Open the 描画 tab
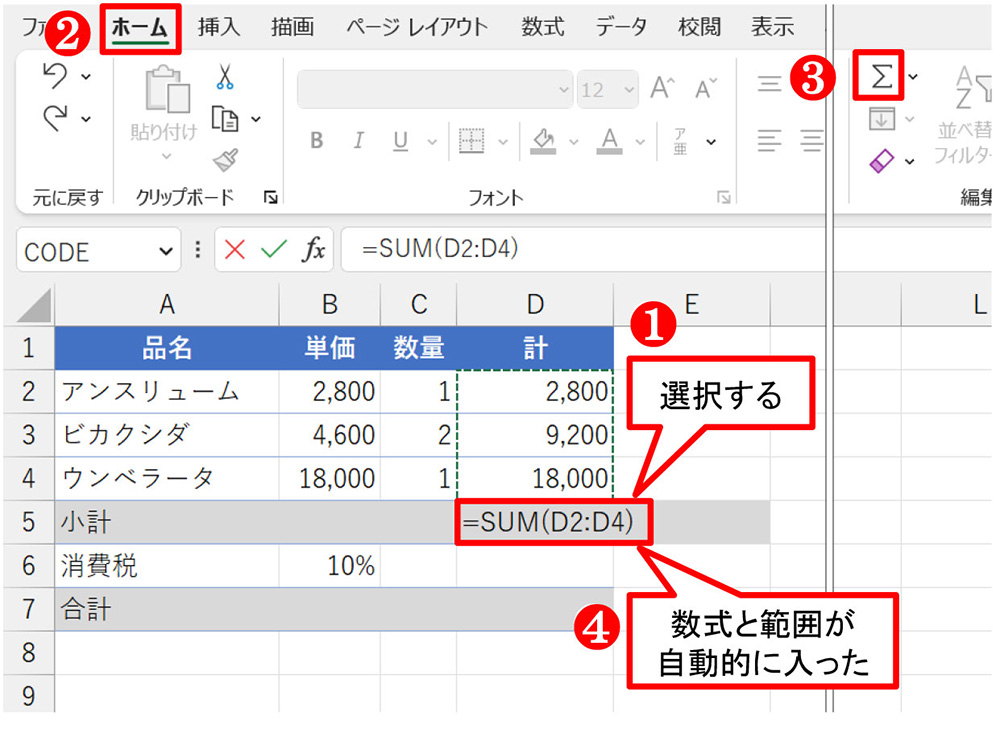This screenshot has height=729, width=1000. (293, 27)
